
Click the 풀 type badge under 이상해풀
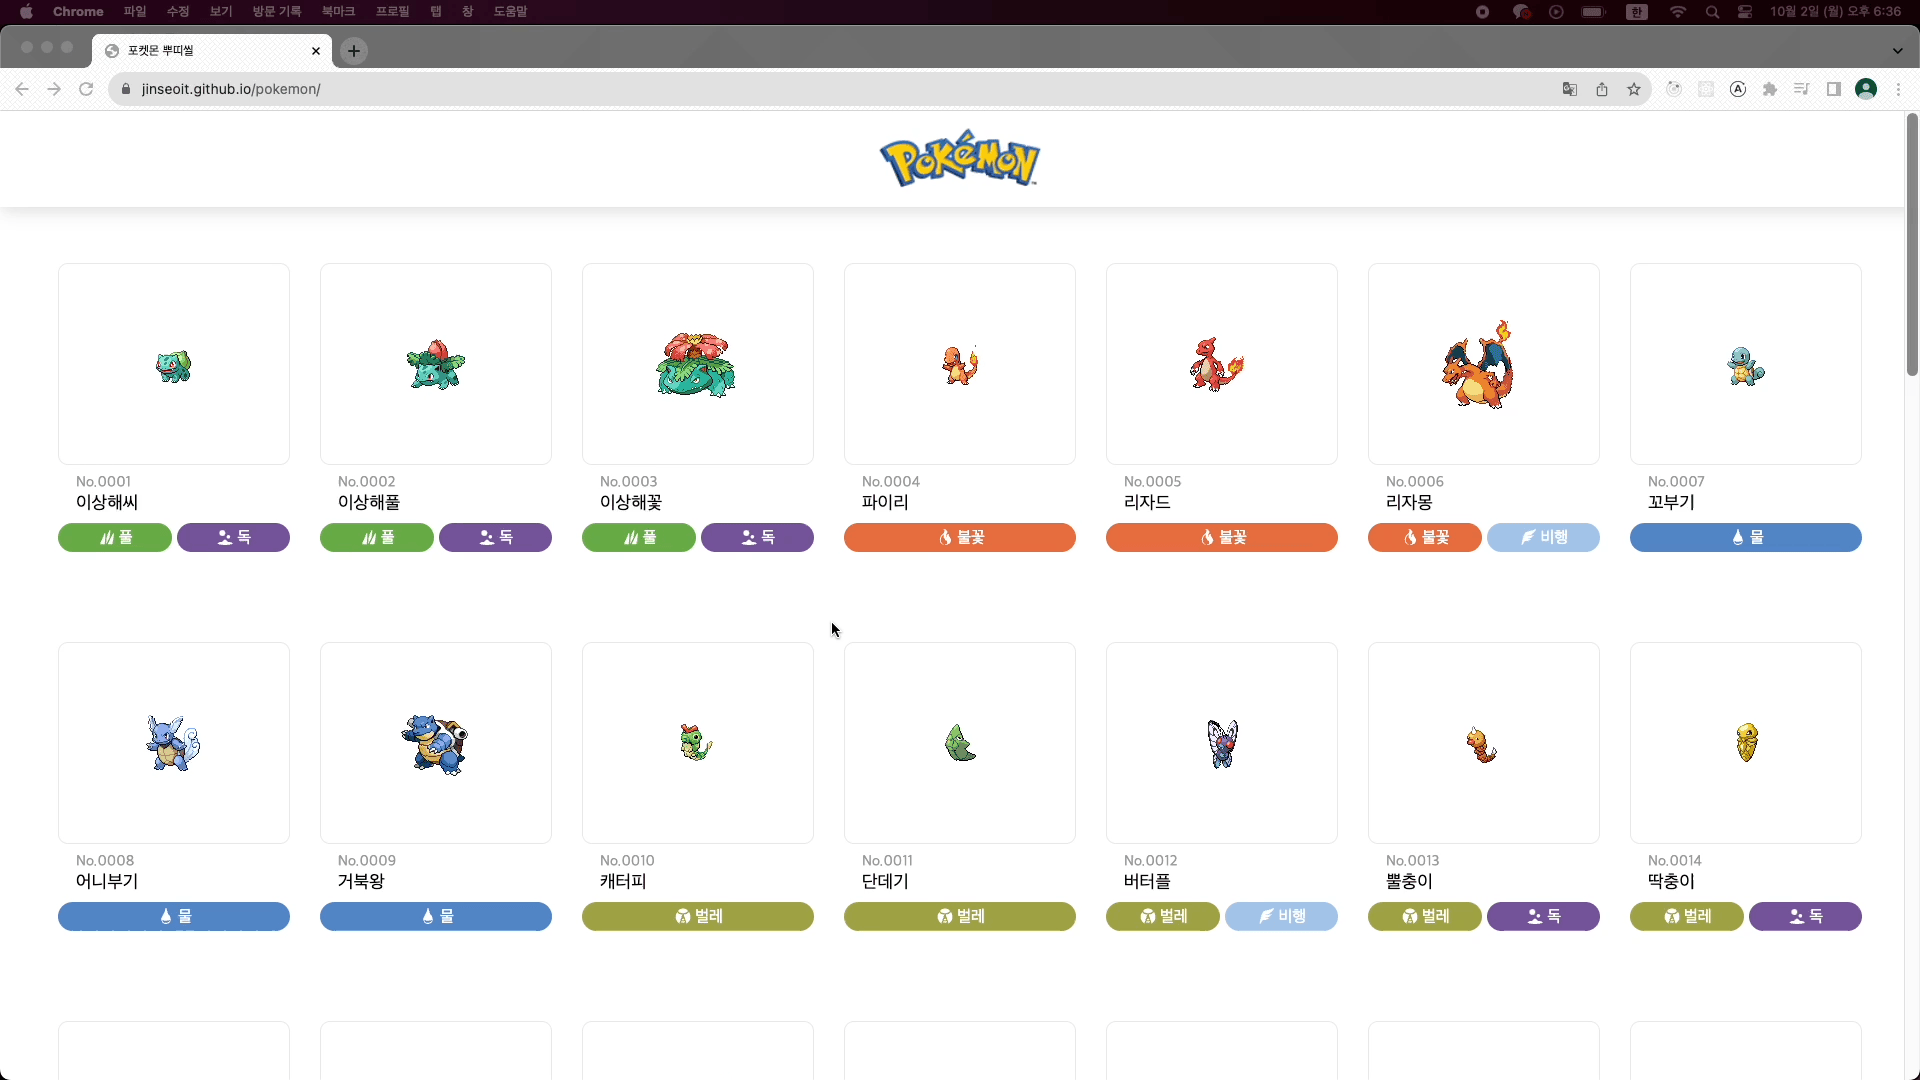tap(377, 537)
